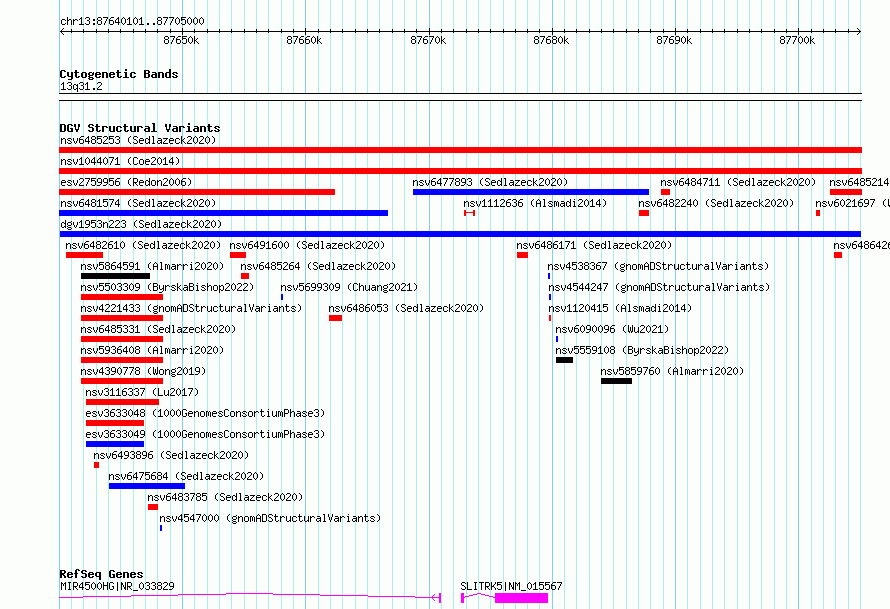Screen dimensions: 890x609
Task: Click the Cytogenetic Bands track heading
Action: point(119,74)
